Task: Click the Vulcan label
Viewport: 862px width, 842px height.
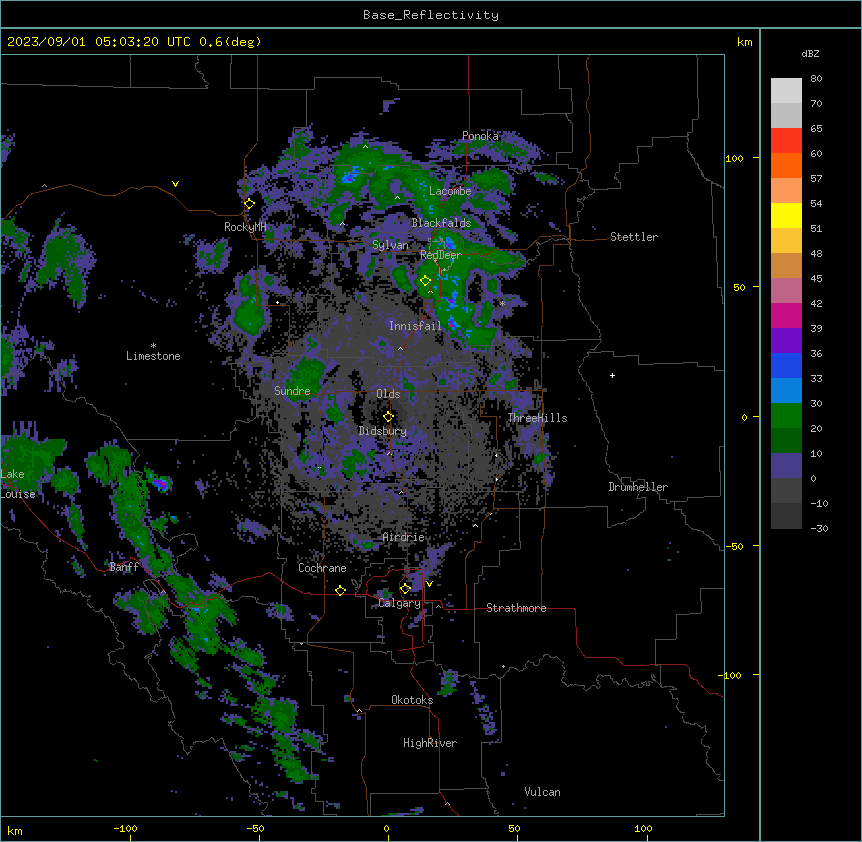Action: [542, 792]
